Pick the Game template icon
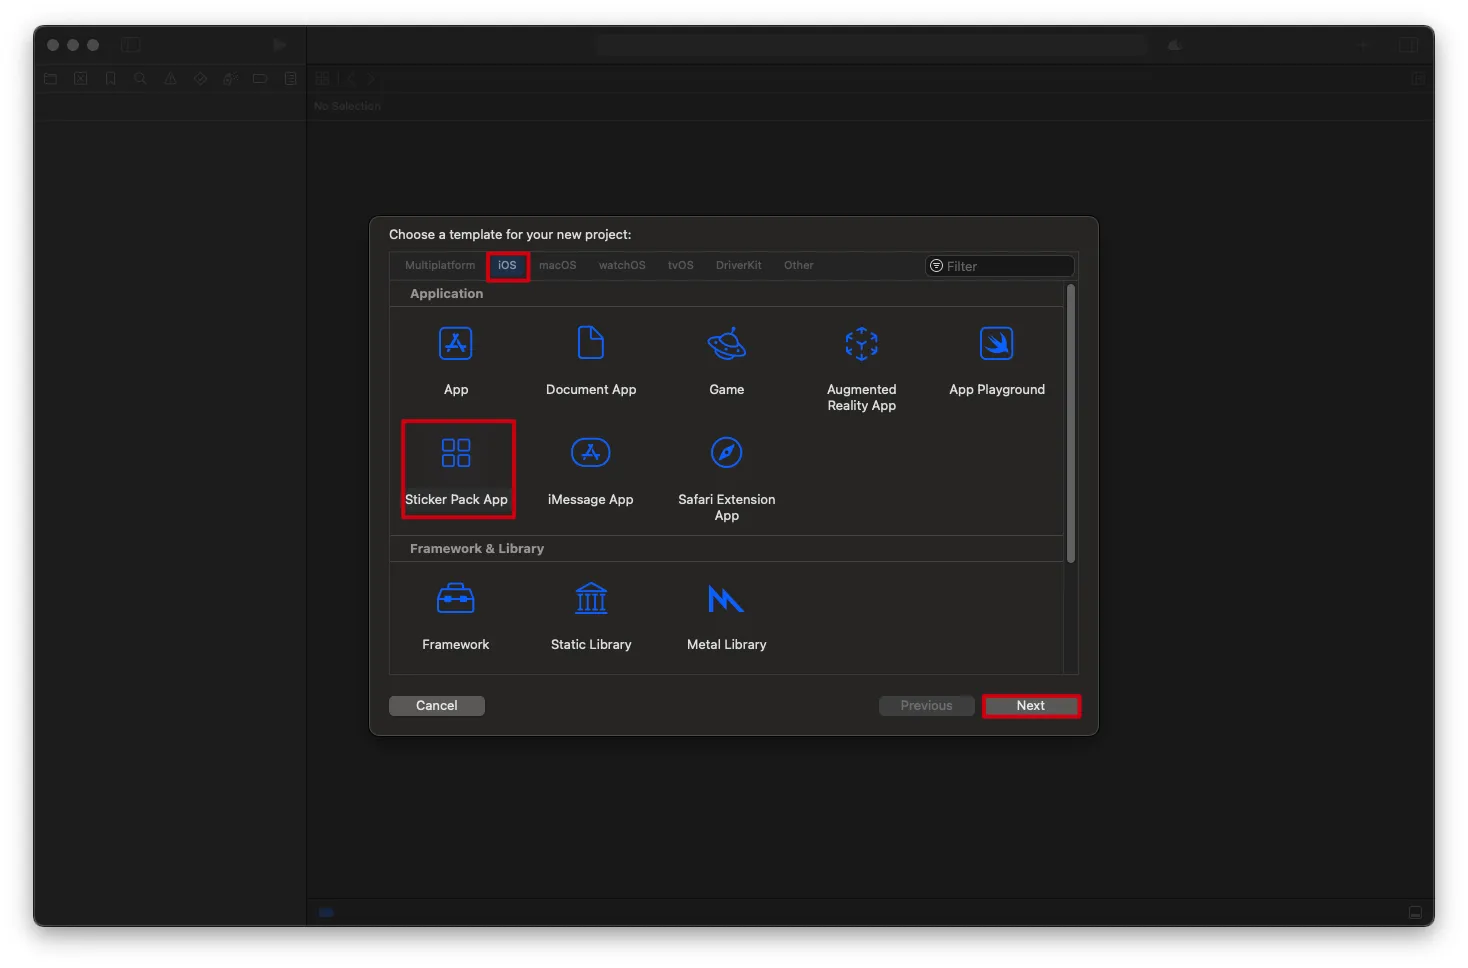The height and width of the screenshot is (968, 1468). click(x=726, y=345)
